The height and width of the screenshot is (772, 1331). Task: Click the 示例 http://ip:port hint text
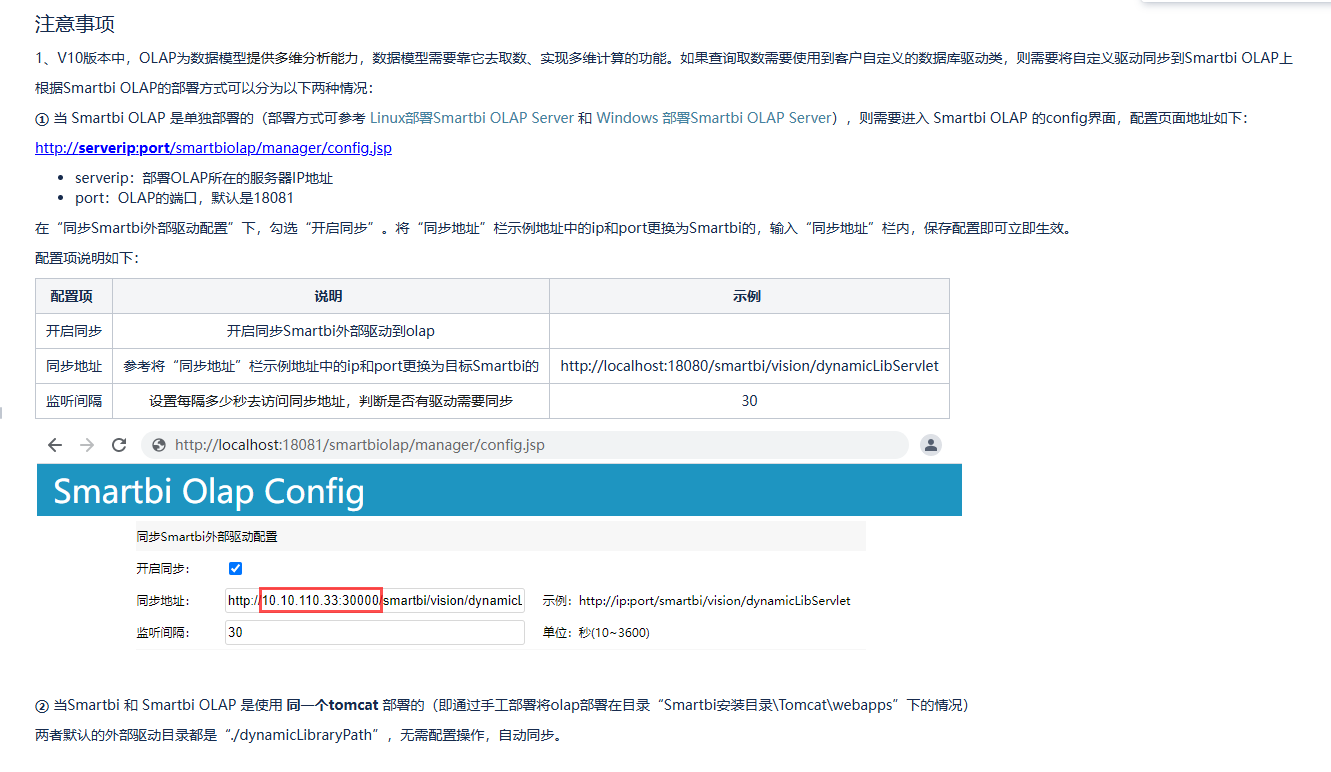pos(696,601)
